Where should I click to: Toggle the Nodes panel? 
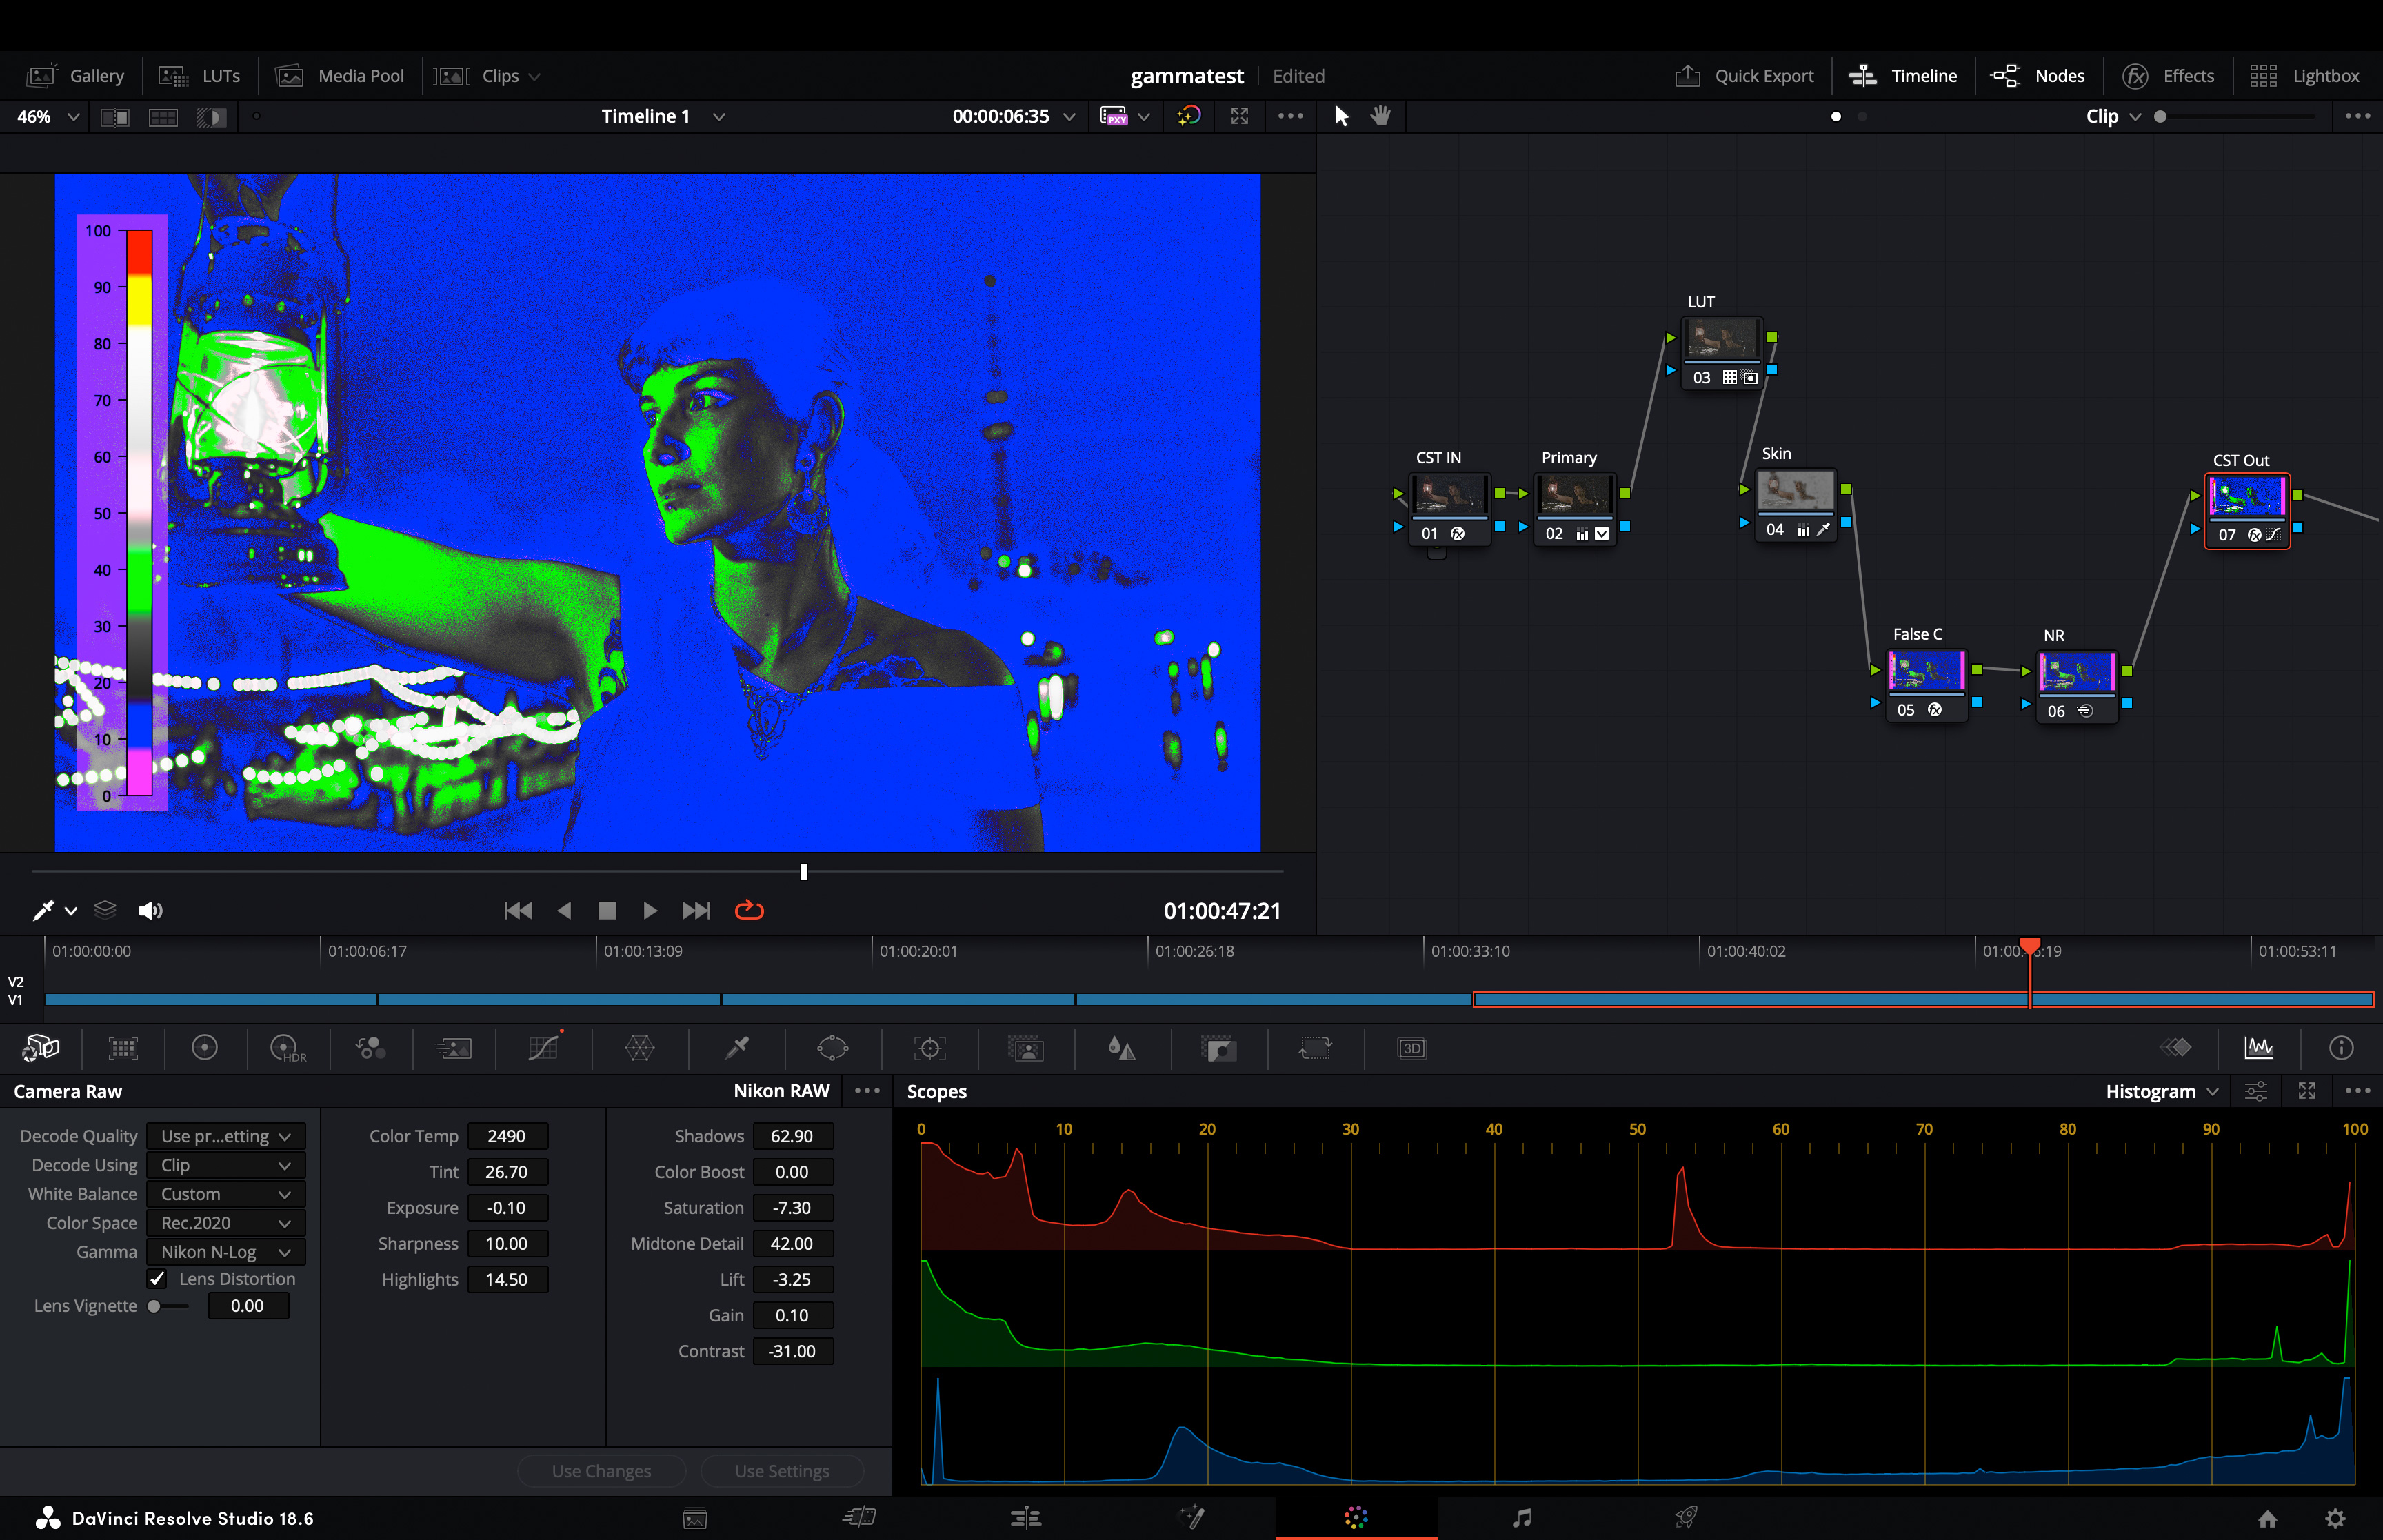[x=2038, y=76]
